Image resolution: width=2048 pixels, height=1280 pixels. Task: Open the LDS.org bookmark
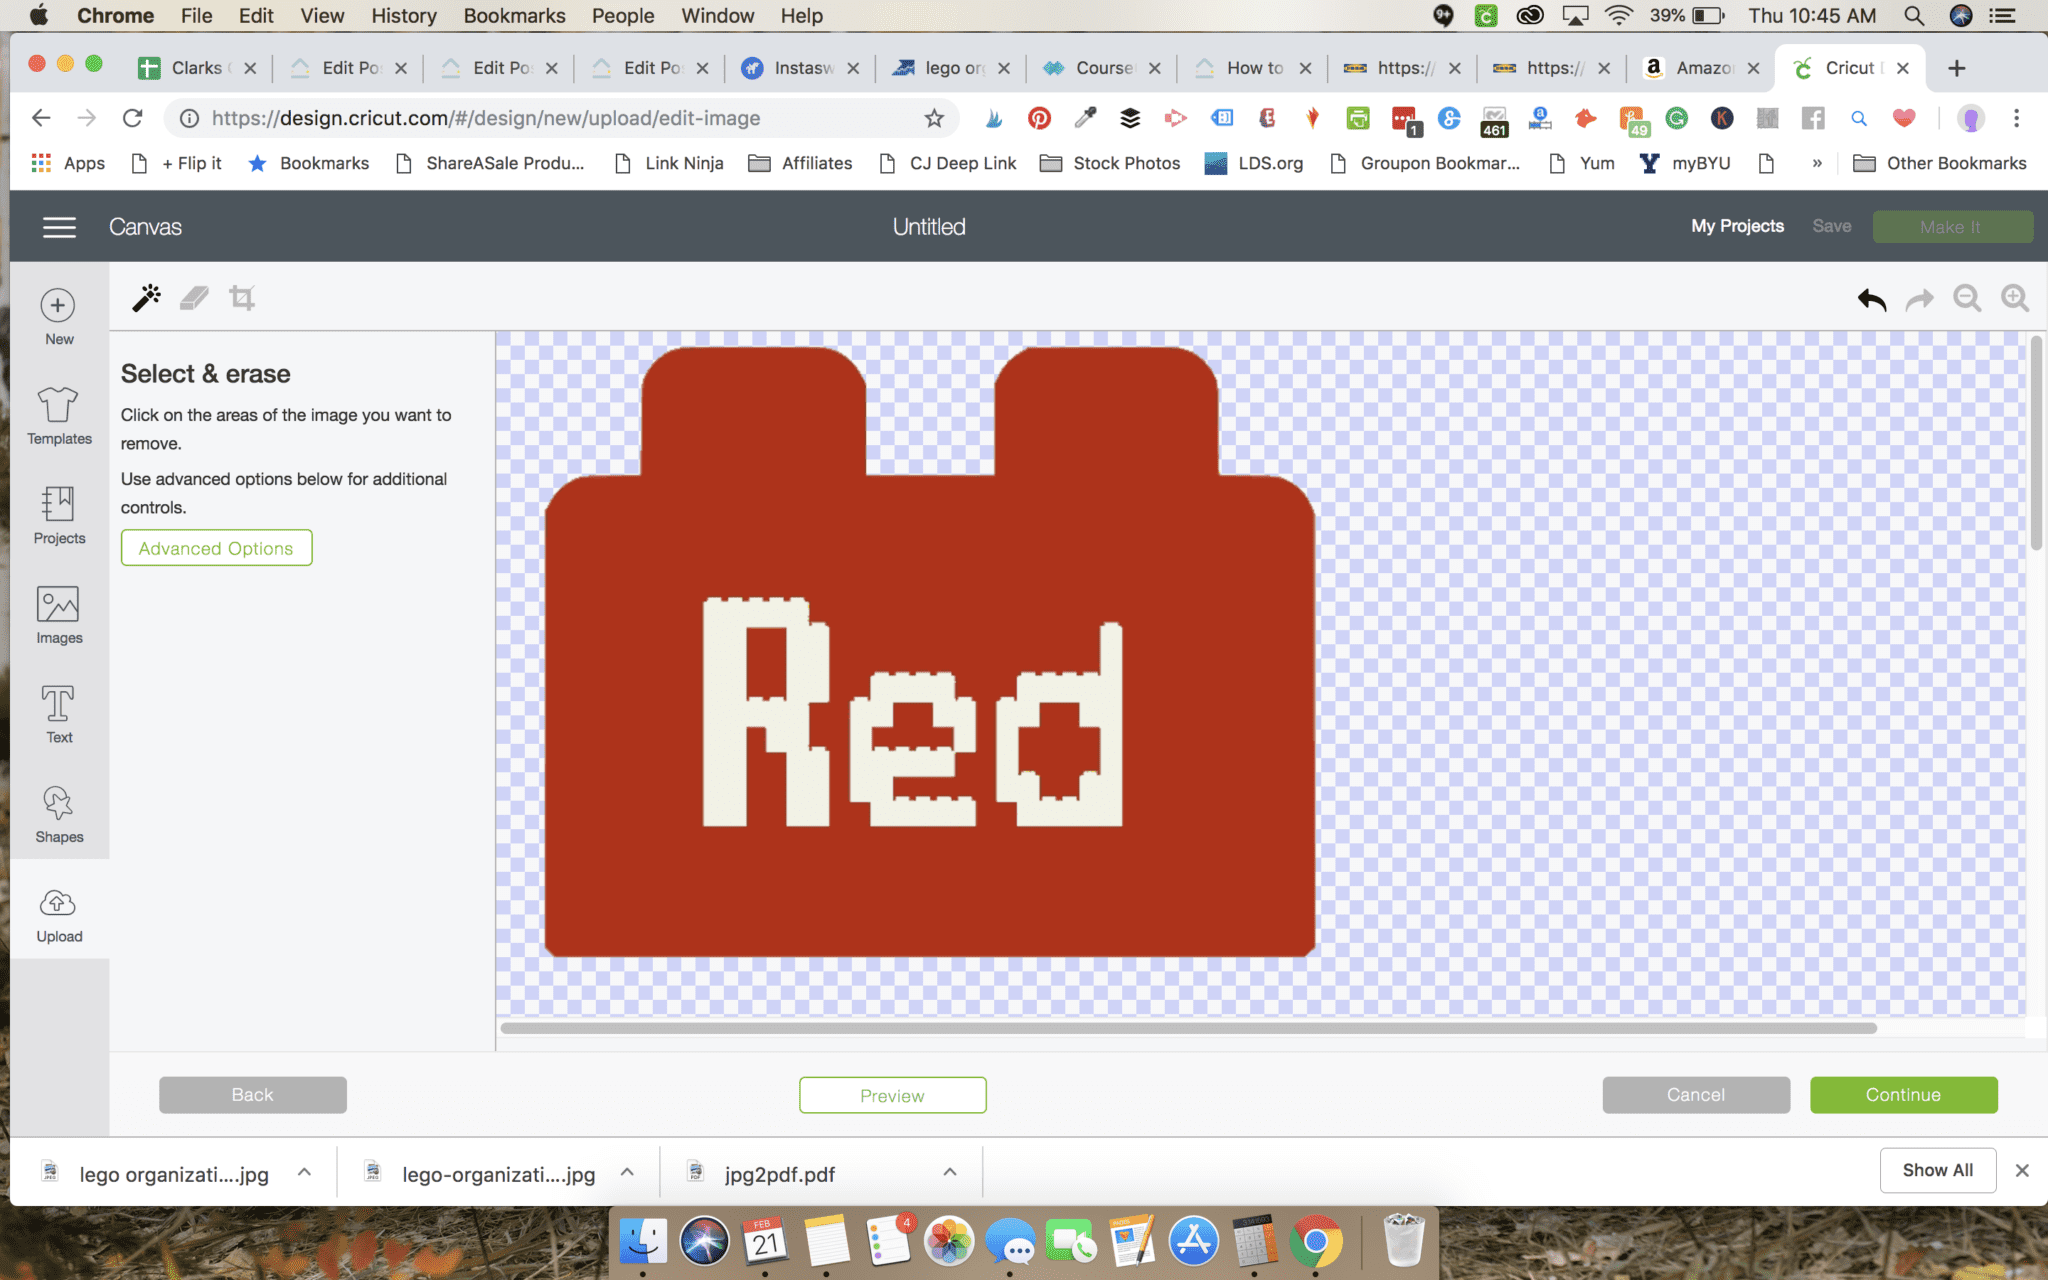click(1254, 163)
